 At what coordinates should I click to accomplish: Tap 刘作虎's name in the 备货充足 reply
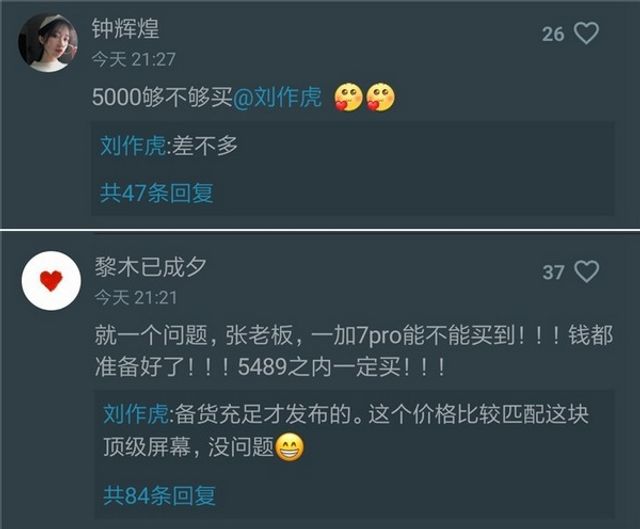click(x=136, y=414)
